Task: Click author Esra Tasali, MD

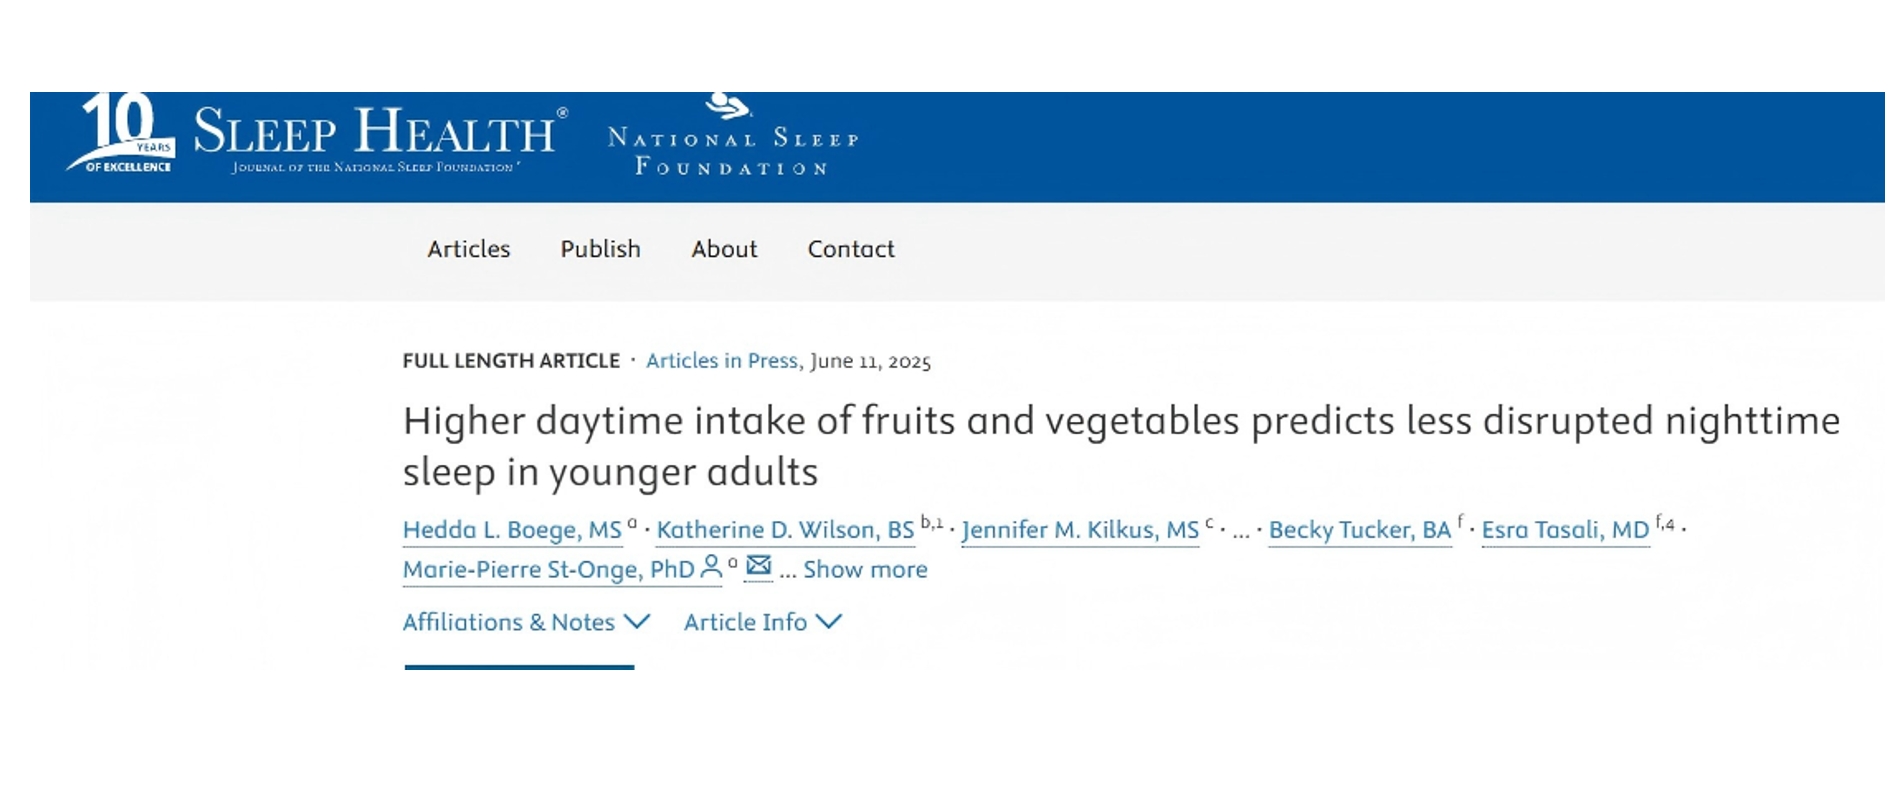Action: [x=1565, y=530]
